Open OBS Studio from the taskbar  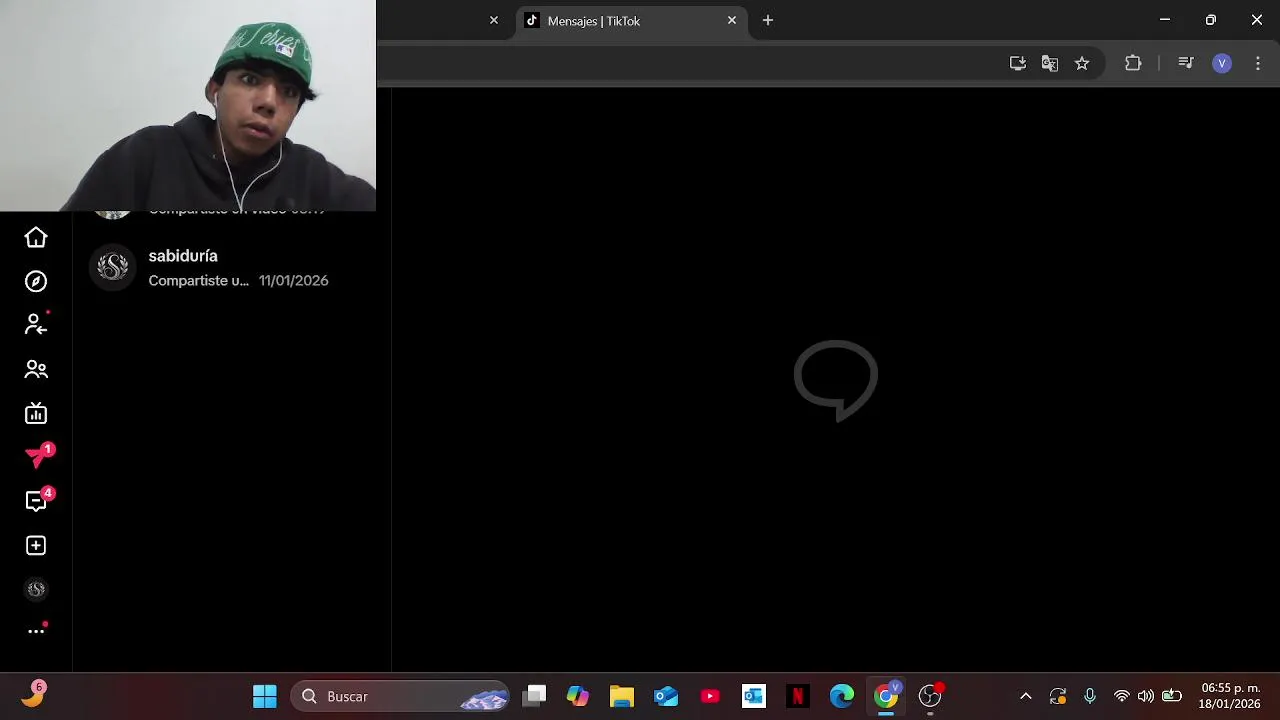(x=931, y=696)
